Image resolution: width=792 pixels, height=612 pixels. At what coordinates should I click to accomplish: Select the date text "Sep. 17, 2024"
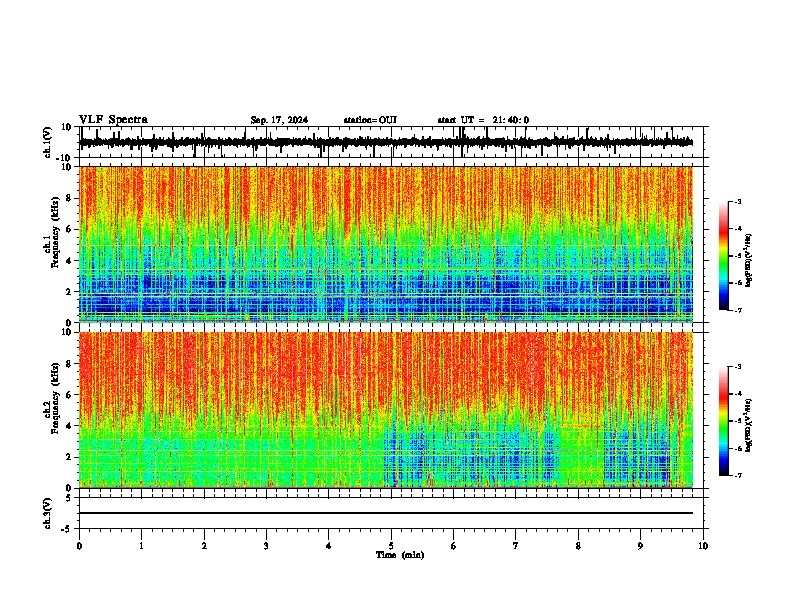pos(279,120)
